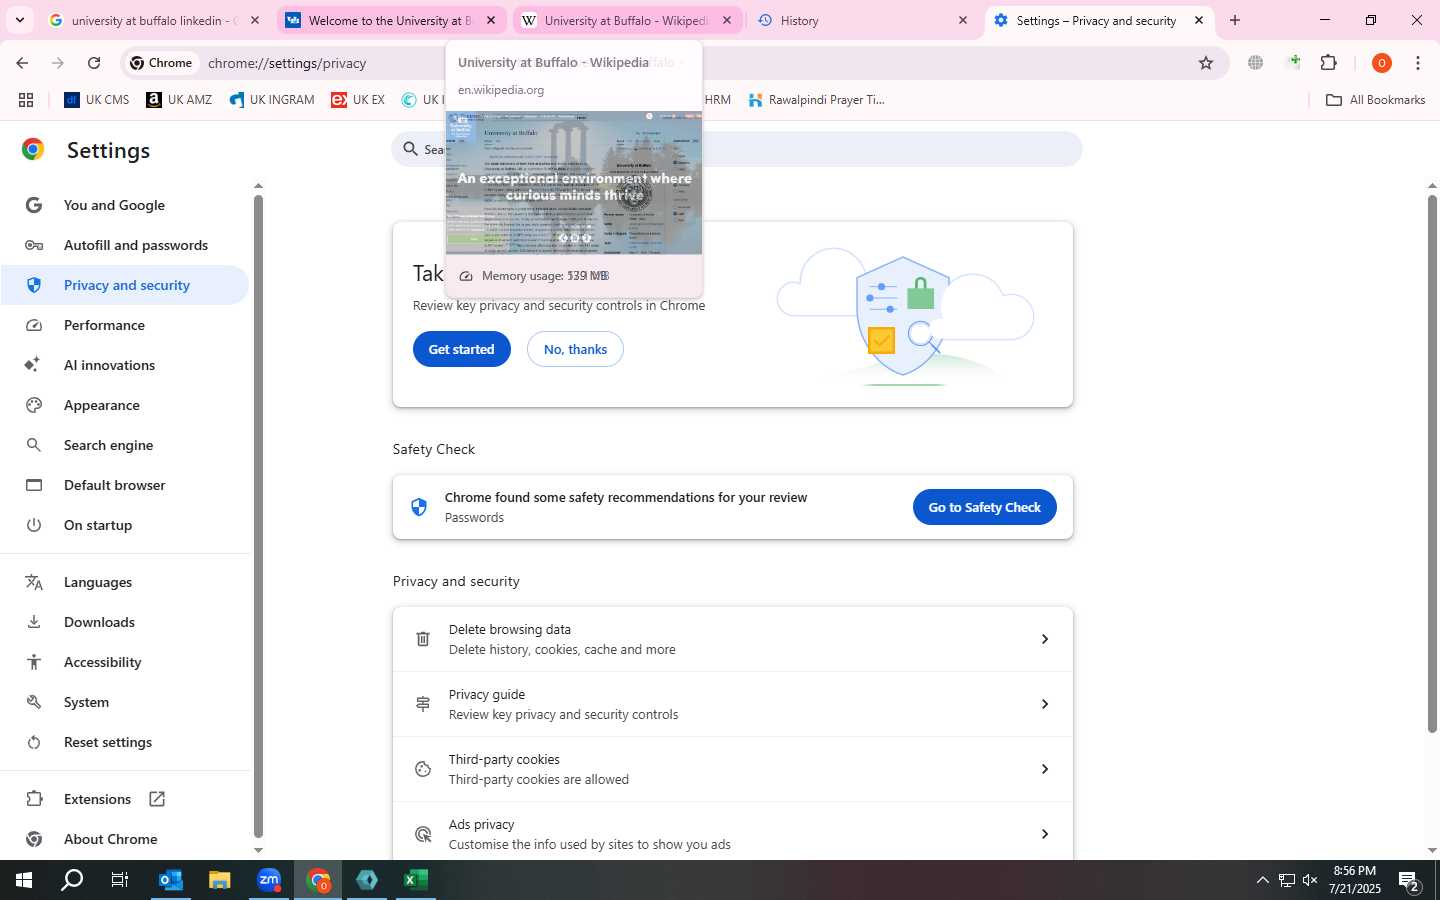
Task: Open Reset settings
Action: (x=124, y=742)
